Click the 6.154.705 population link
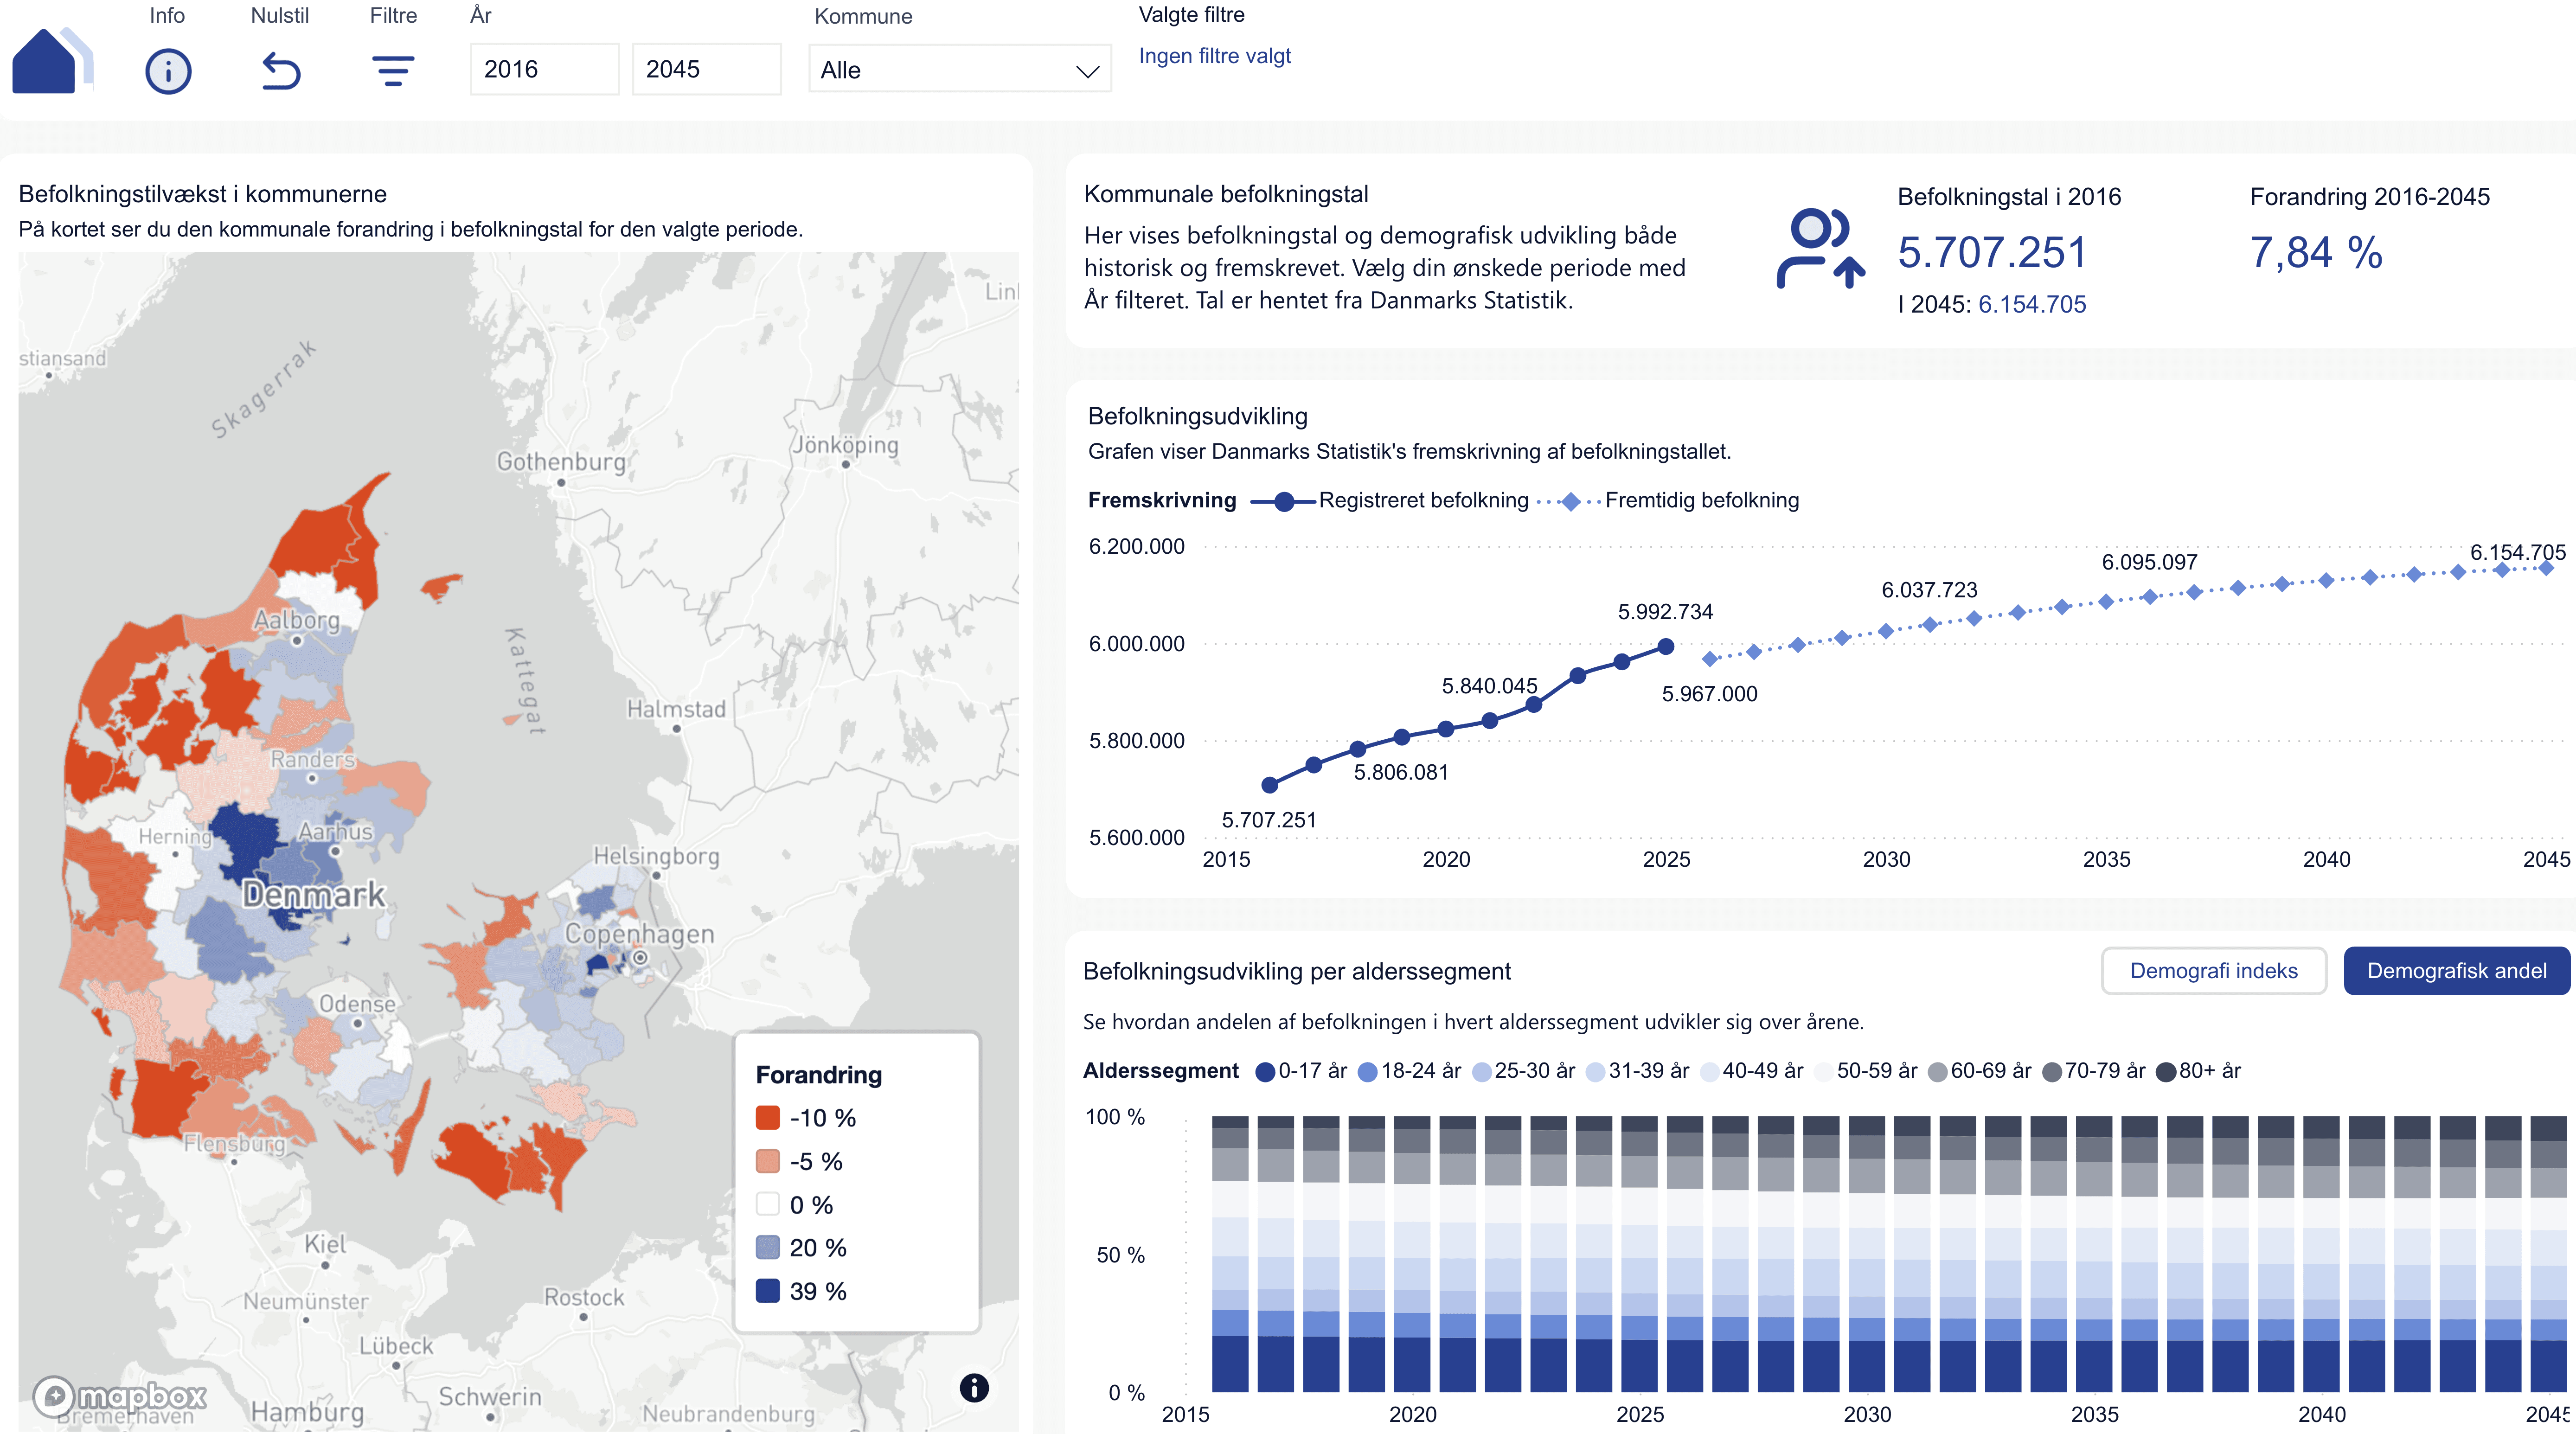Viewport: 2576px width, 1434px height. click(x=2031, y=304)
